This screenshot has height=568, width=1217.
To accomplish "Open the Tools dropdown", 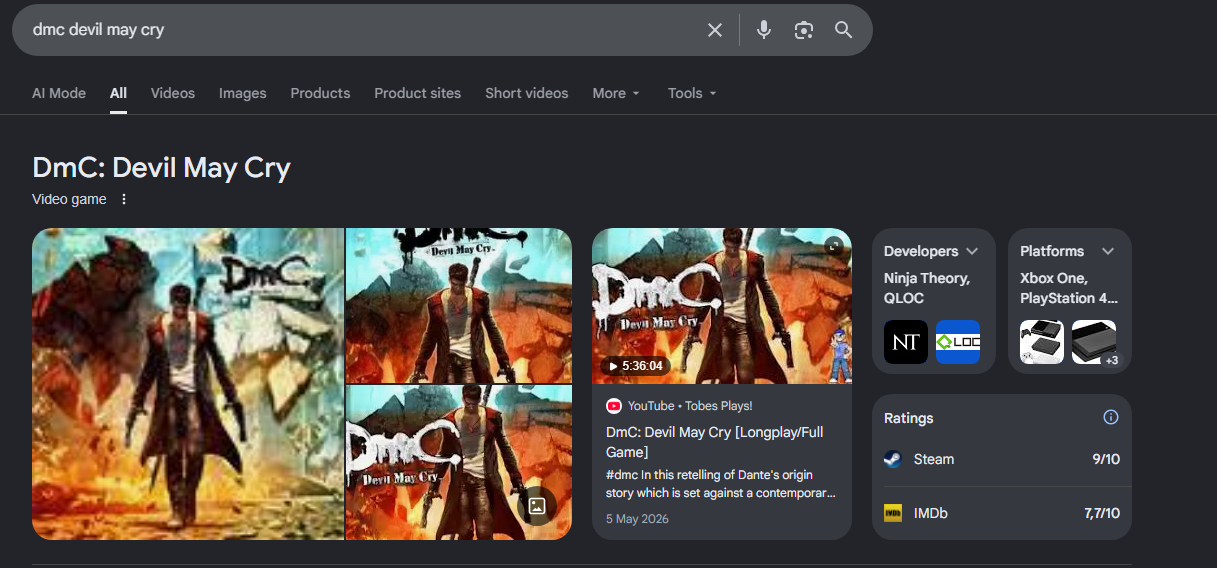I will click(x=692, y=93).
